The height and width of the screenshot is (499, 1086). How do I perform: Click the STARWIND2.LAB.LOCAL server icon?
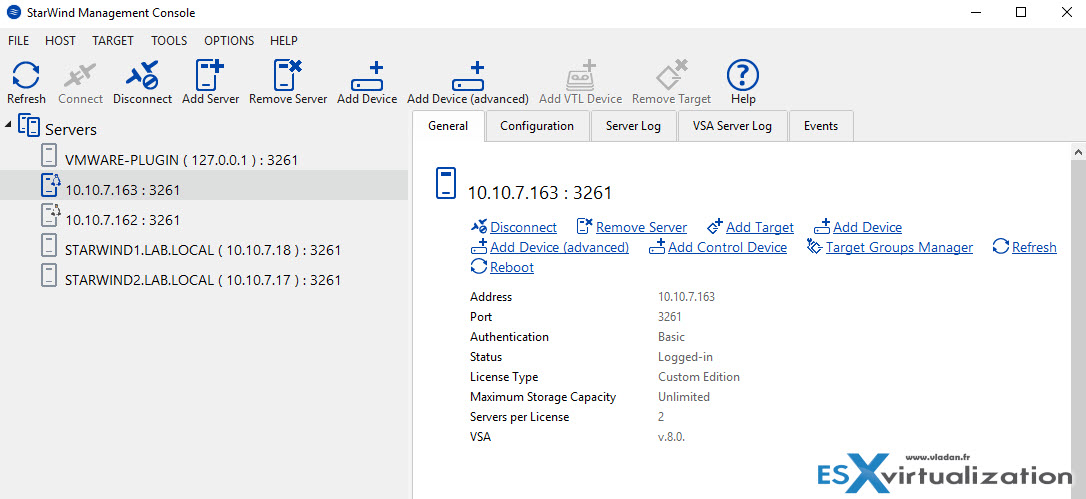[48, 277]
